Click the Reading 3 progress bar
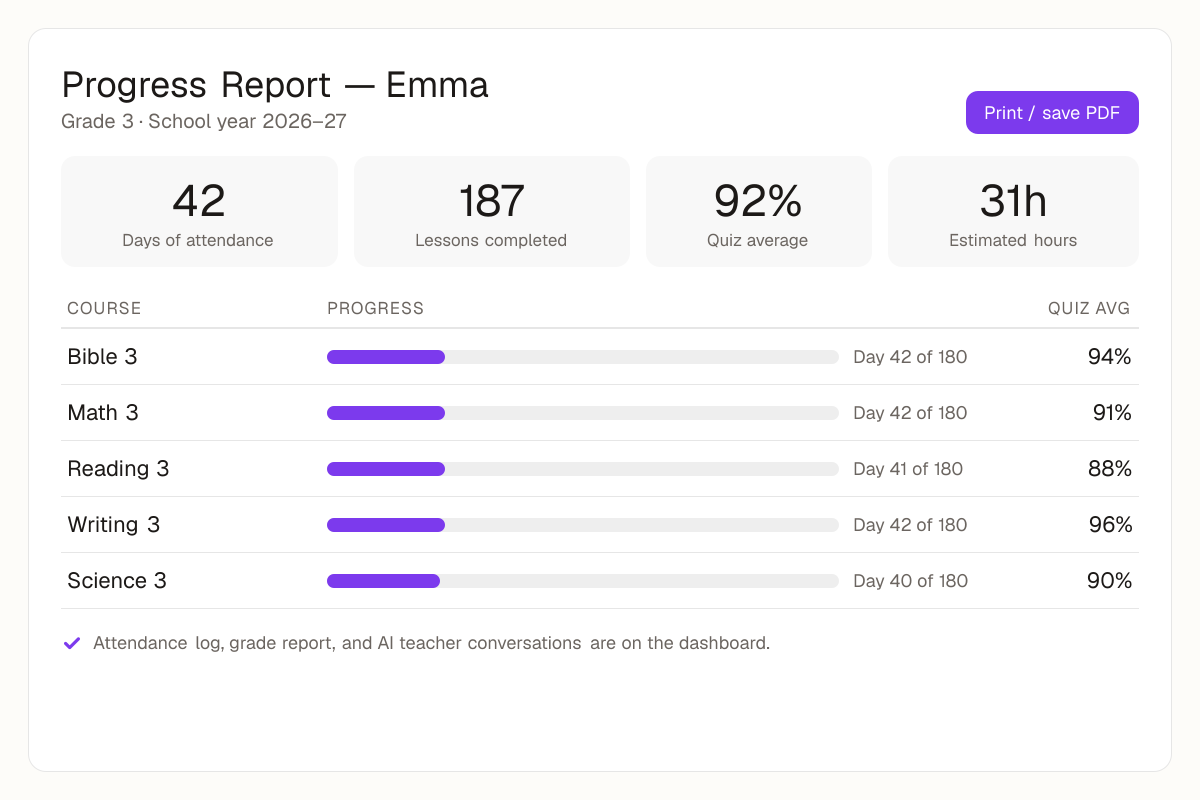 [583, 469]
